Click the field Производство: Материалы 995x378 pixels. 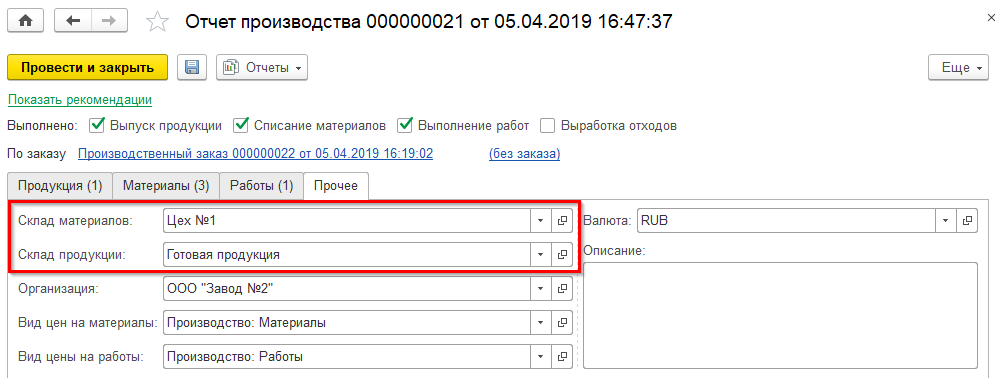[x=346, y=322]
